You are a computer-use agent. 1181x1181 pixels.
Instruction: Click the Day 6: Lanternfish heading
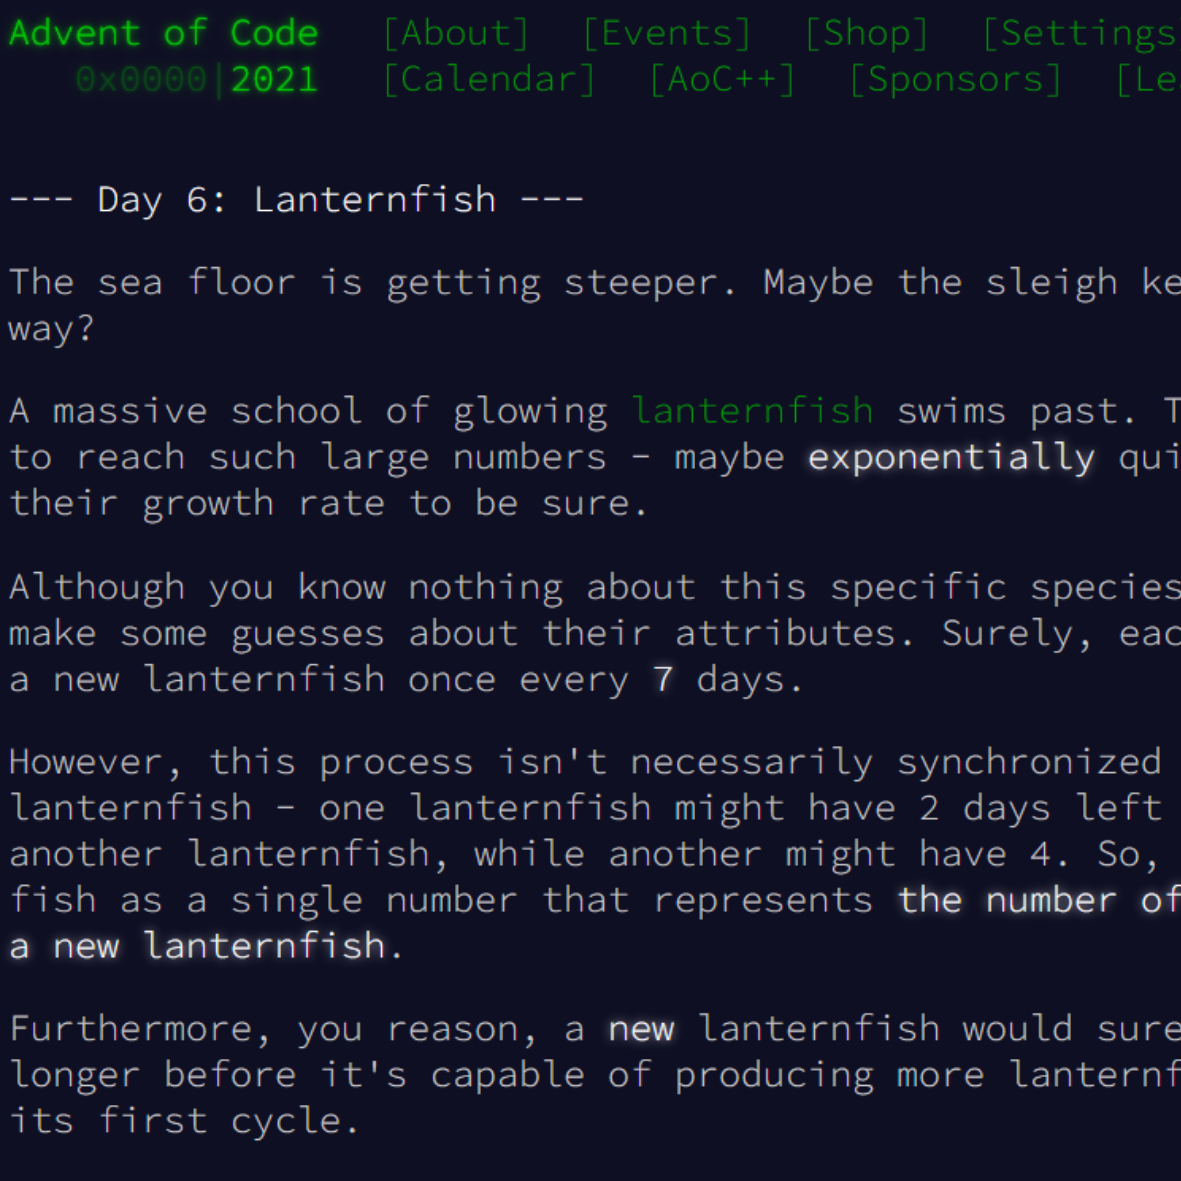point(296,199)
